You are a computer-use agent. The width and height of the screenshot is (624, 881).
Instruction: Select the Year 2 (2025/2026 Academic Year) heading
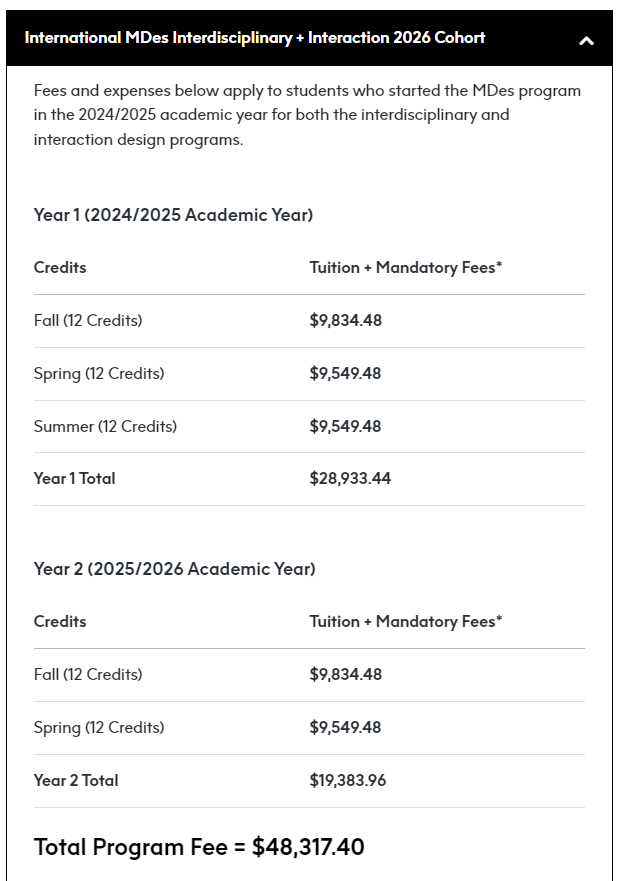174,569
